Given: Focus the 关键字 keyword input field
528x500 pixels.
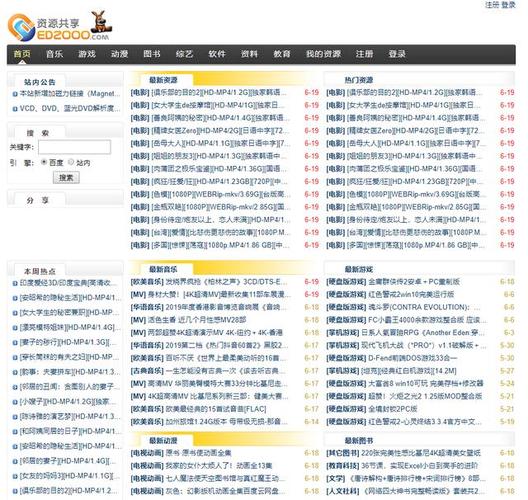Looking at the screenshot, I should tap(74, 147).
